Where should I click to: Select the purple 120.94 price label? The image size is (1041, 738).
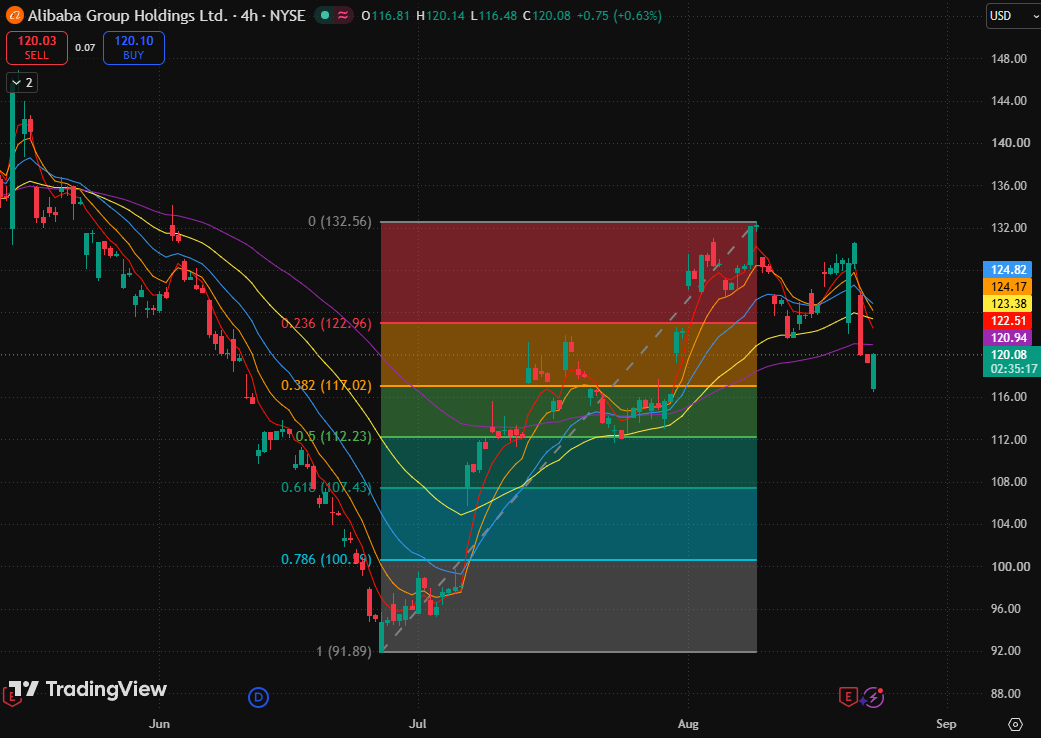click(1007, 338)
